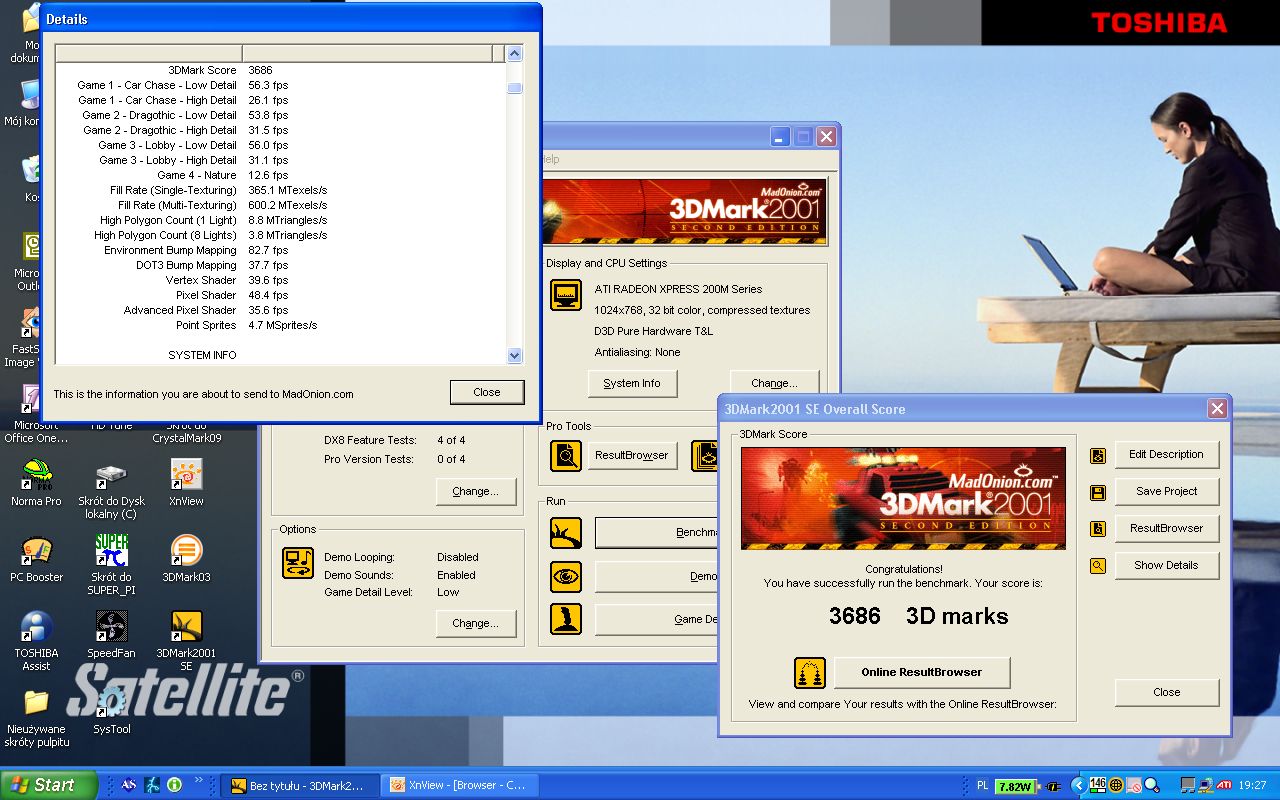Close the Details dialog using Close button
The height and width of the screenshot is (800, 1280).
[487, 392]
